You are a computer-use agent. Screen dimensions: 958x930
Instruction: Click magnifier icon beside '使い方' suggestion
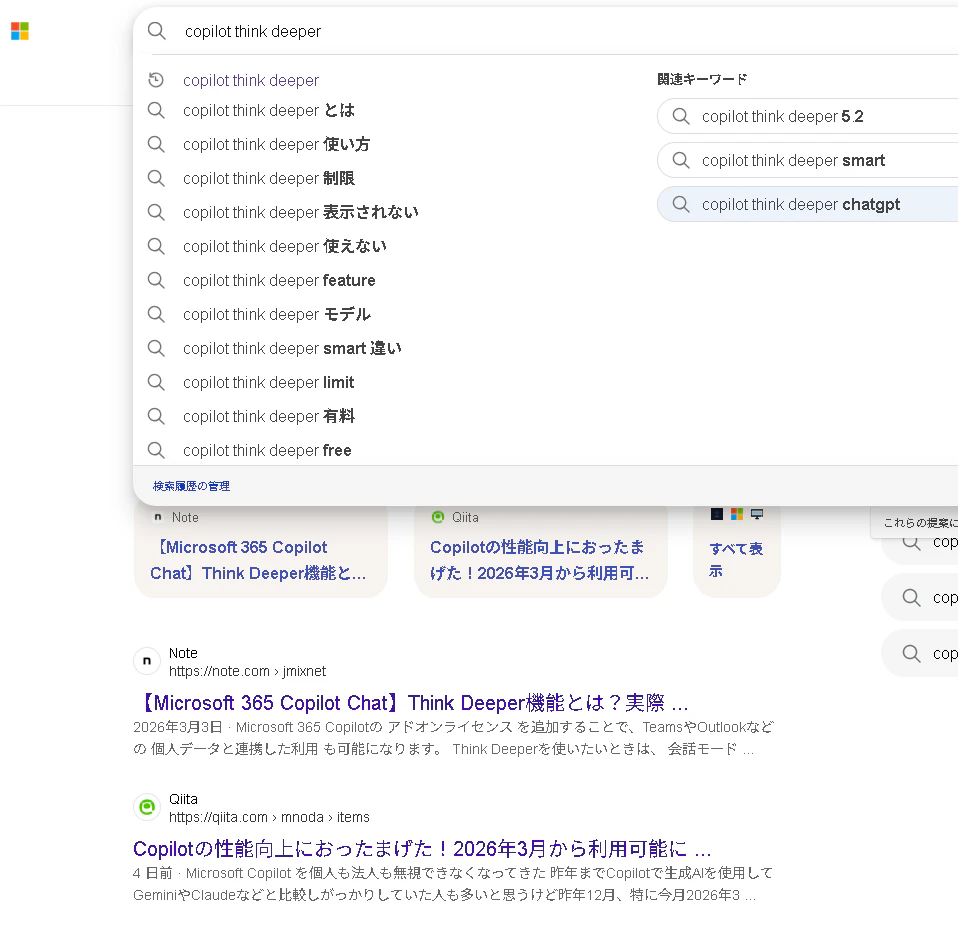point(156,144)
